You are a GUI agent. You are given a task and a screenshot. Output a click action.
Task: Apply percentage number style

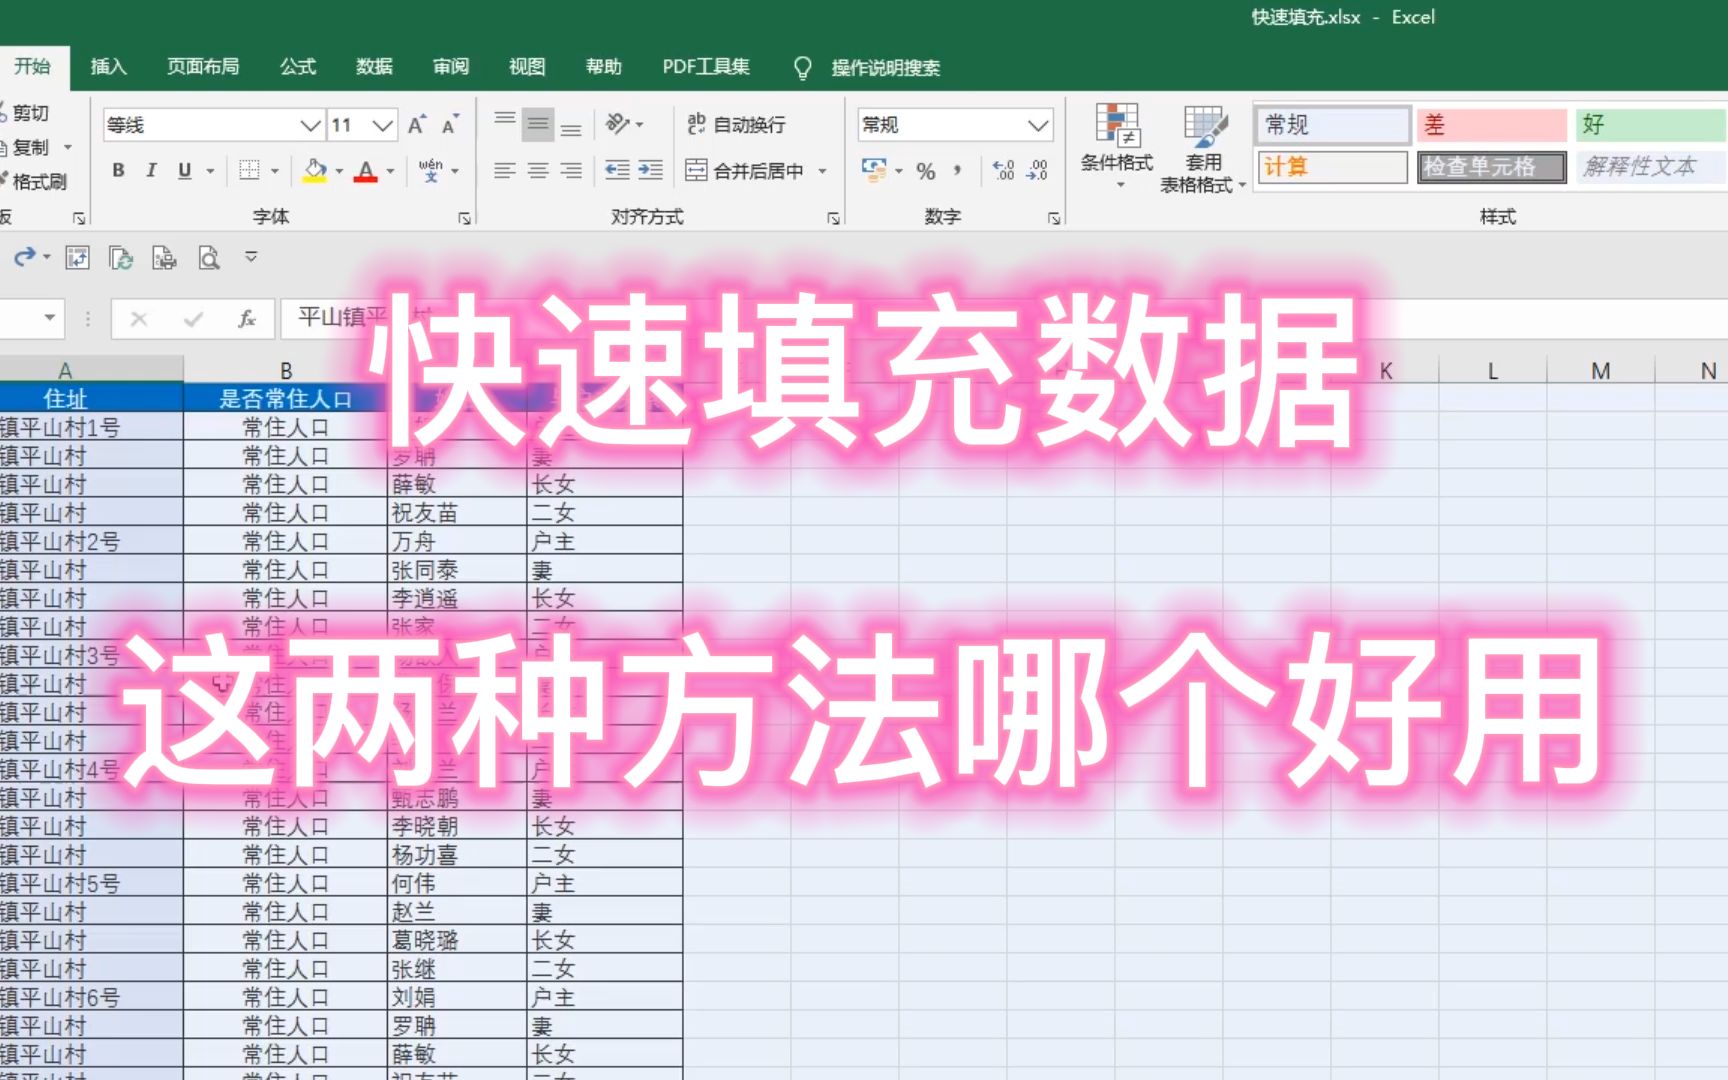click(925, 171)
